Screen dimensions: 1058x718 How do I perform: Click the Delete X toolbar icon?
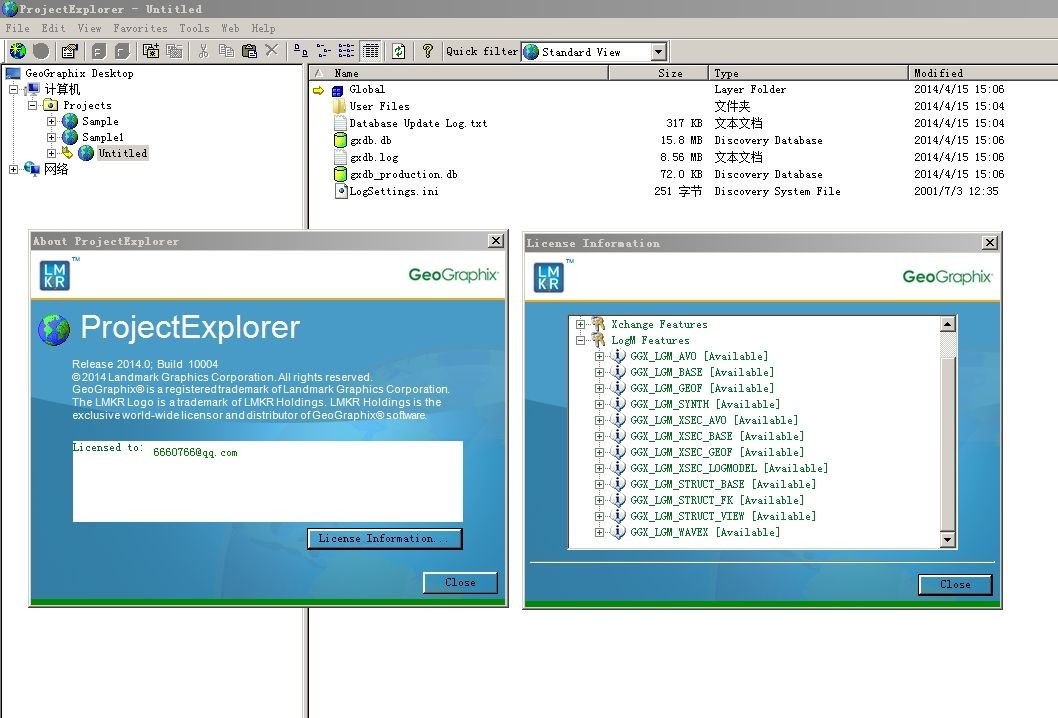pos(271,51)
